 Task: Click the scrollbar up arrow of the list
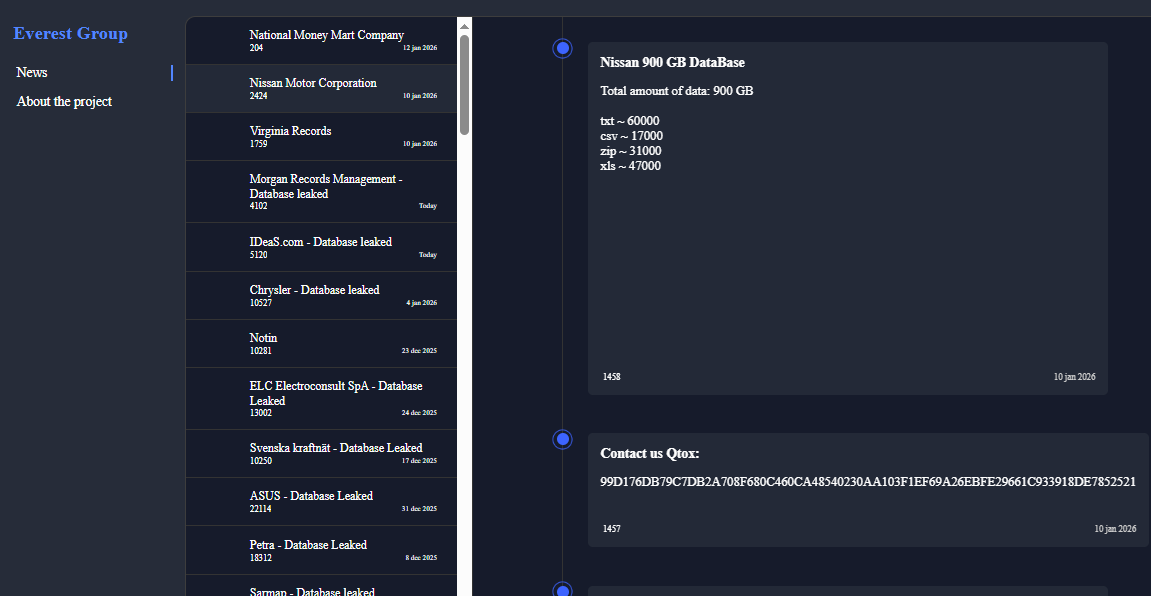[x=464, y=25]
